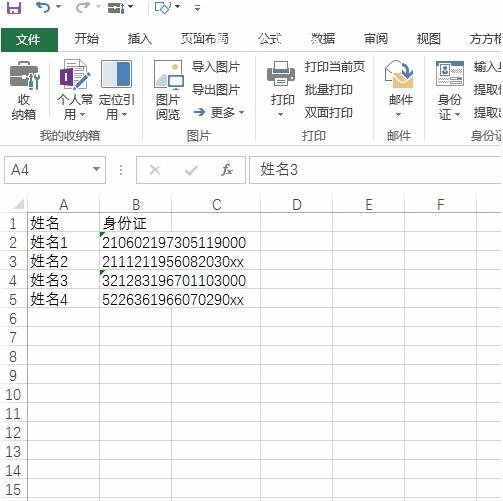Expand the 更多 picture options menu
This screenshot has width=503, height=501.
219,112
